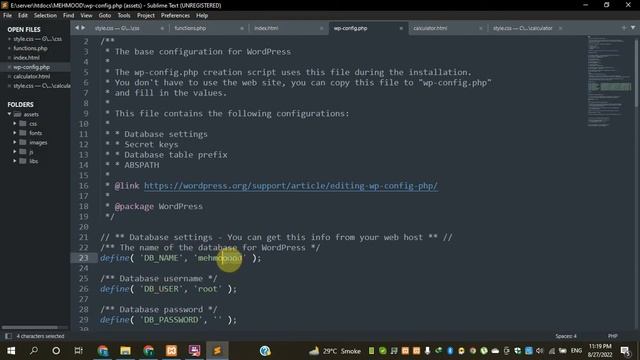Open the Tools menu
Image resolution: width=640 pixels, height=360 pixels.
[x=124, y=16]
